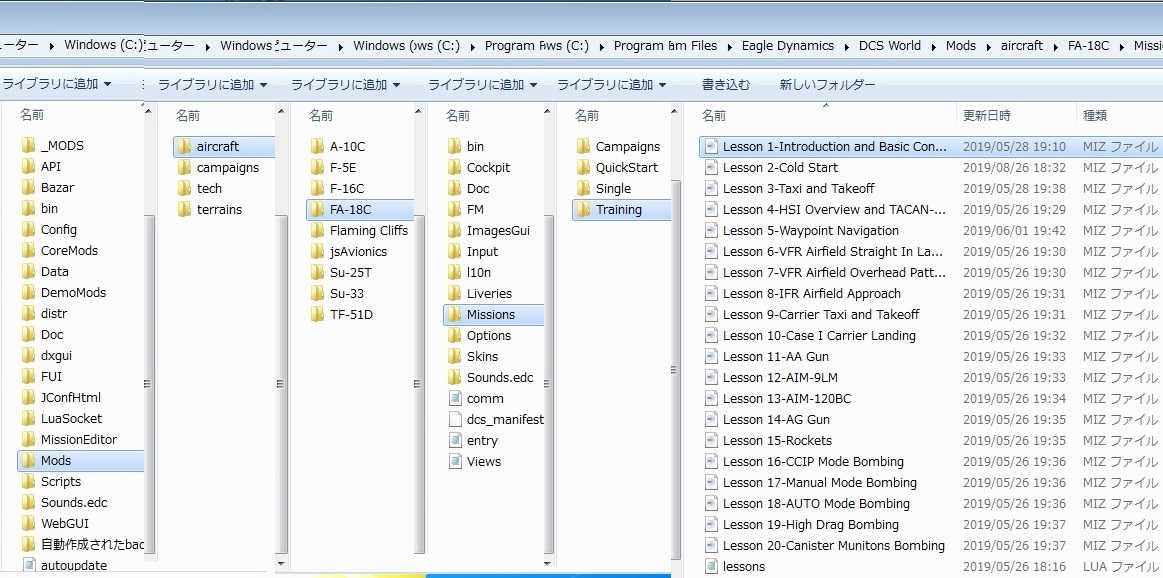Viewport: 1163px width, 578px height.
Task: Select the QuickStart folder name
Action: 627,167
